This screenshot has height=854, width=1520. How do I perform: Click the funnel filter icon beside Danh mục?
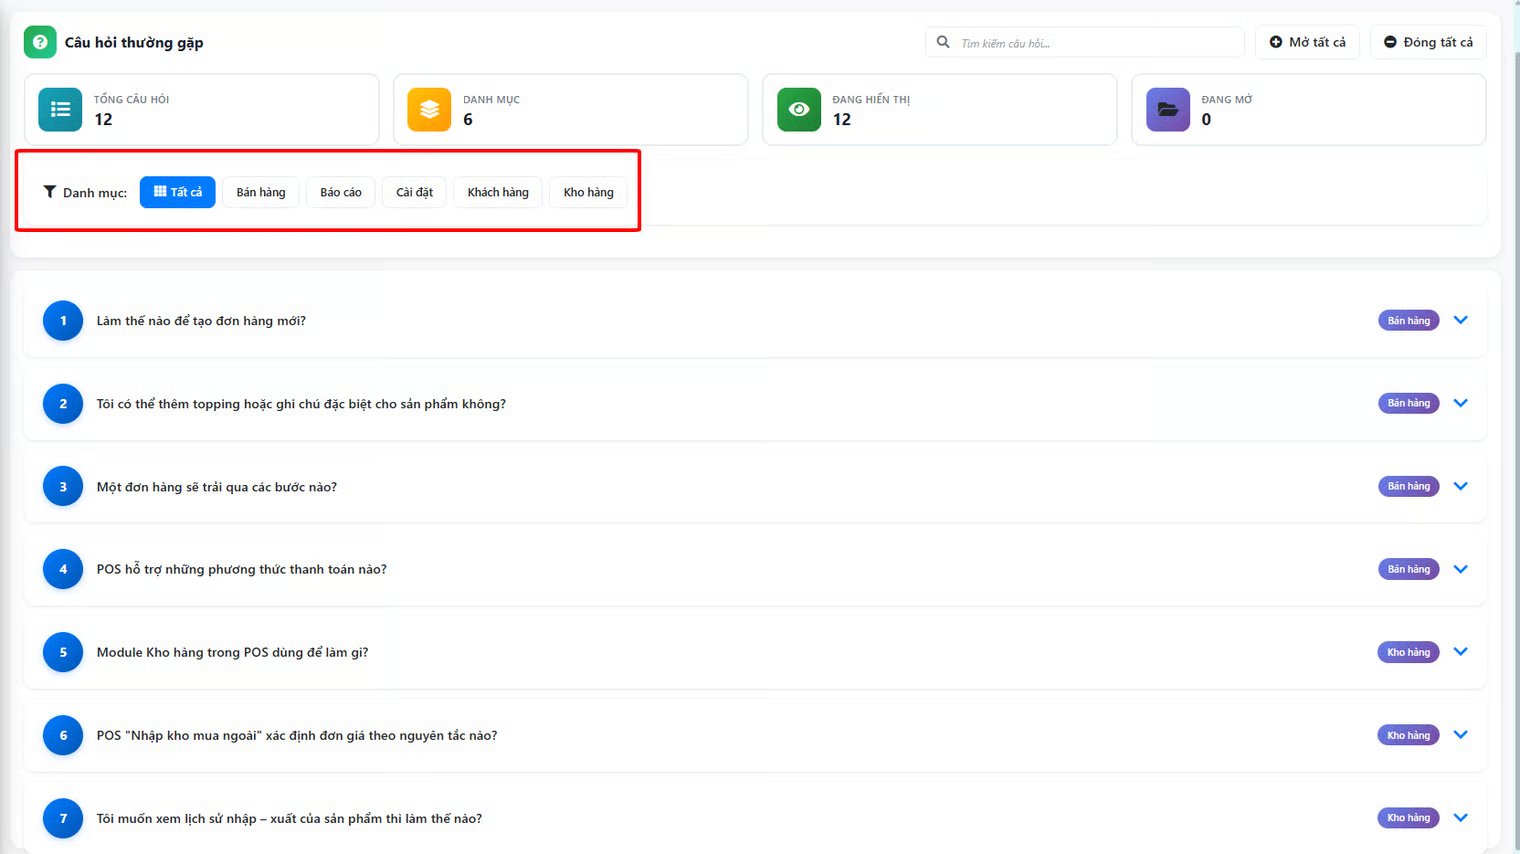pyautogui.click(x=49, y=192)
